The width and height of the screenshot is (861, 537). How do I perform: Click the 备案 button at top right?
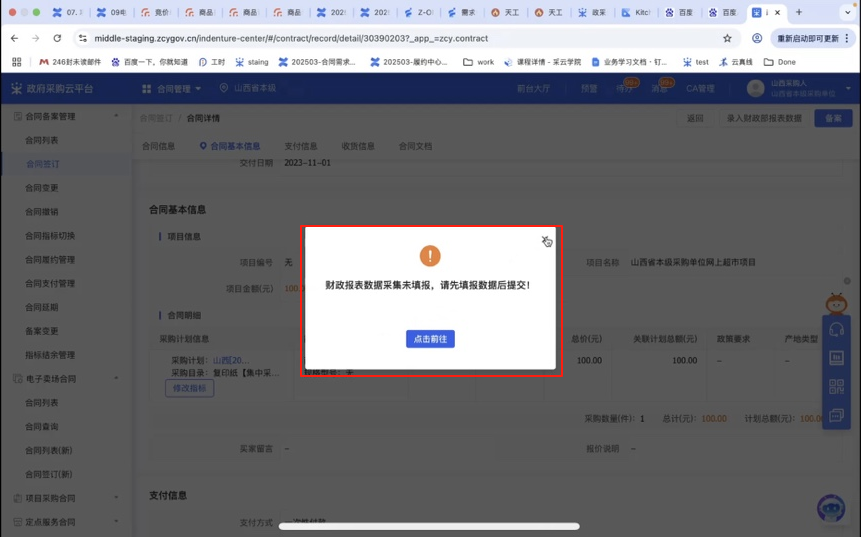tap(833, 118)
